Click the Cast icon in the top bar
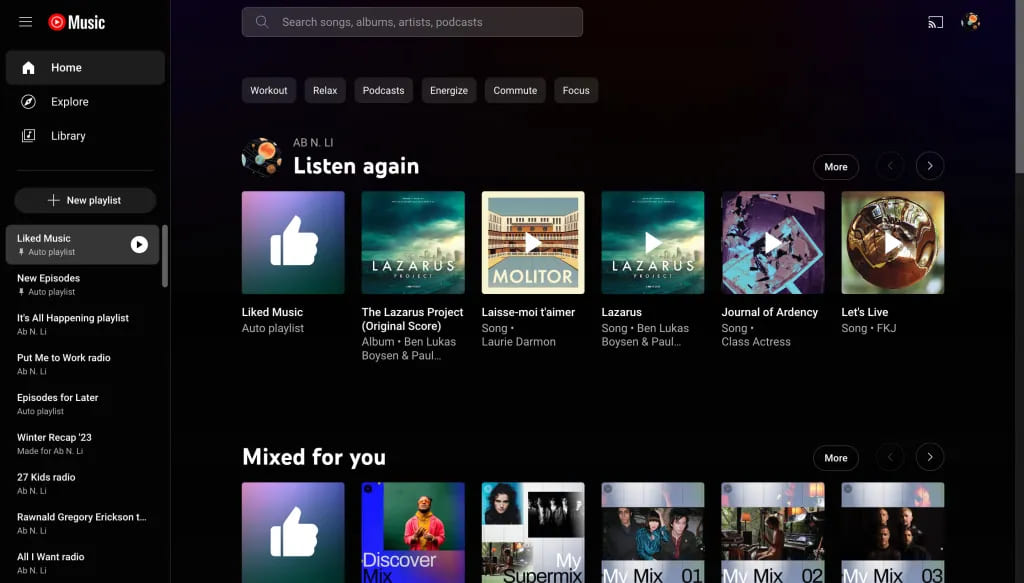This screenshot has height=583, width=1024. [x=934, y=20]
